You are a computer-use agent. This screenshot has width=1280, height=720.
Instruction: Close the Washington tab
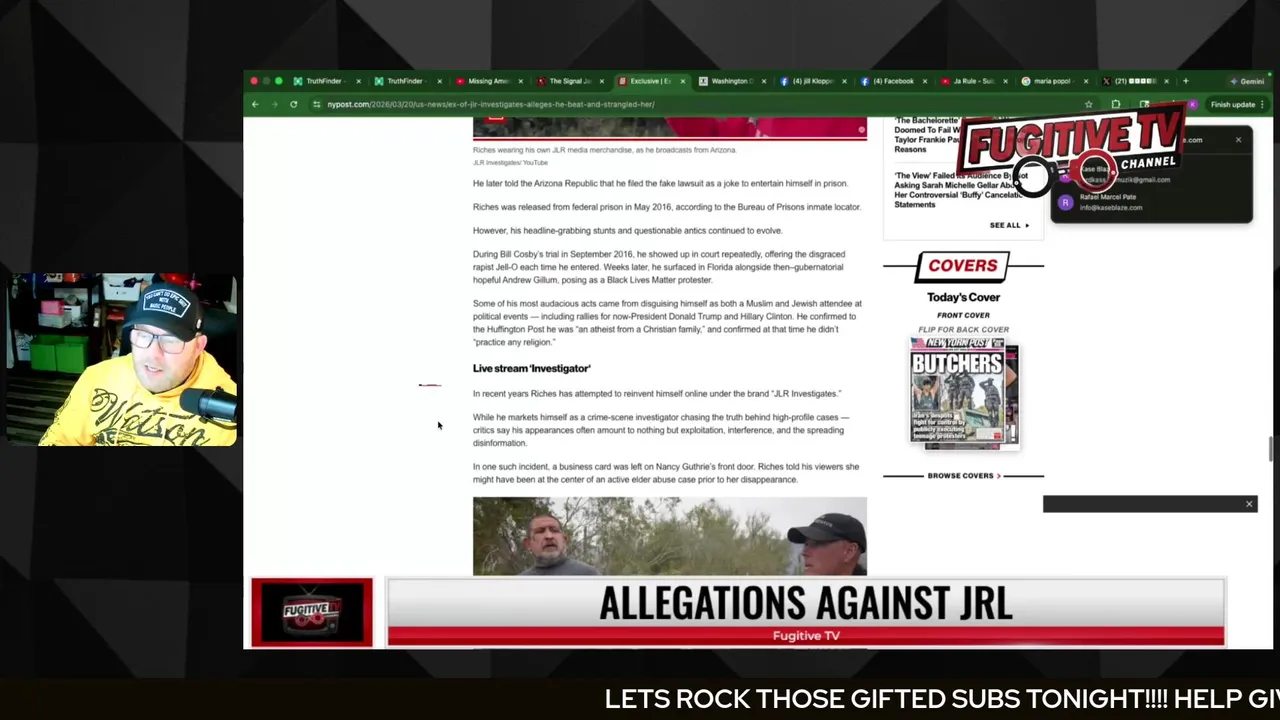pyautogui.click(x=763, y=81)
